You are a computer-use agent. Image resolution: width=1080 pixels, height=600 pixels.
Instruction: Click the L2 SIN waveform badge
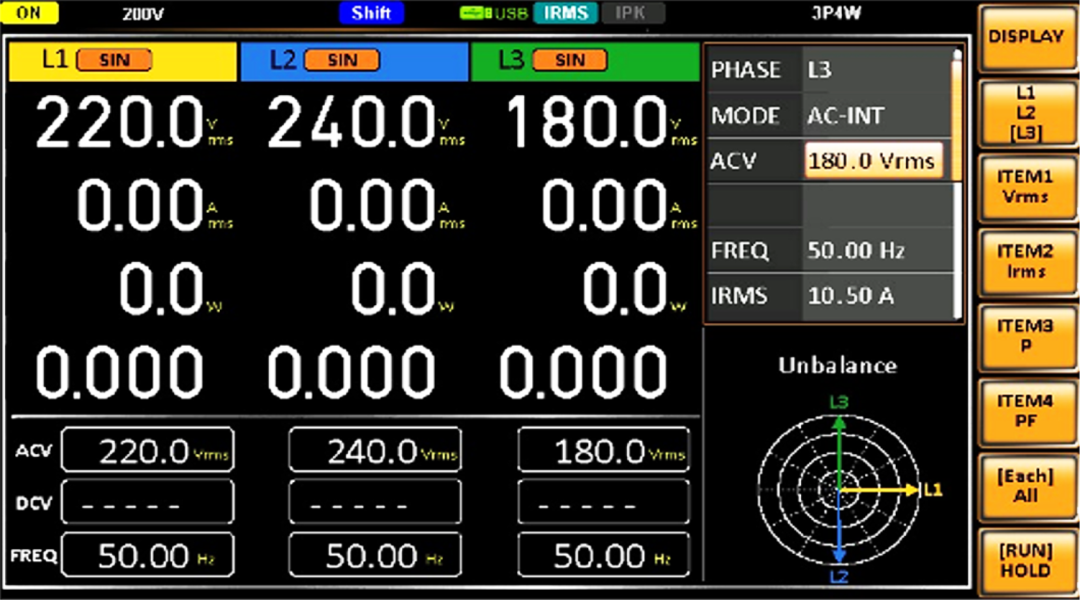point(342,60)
